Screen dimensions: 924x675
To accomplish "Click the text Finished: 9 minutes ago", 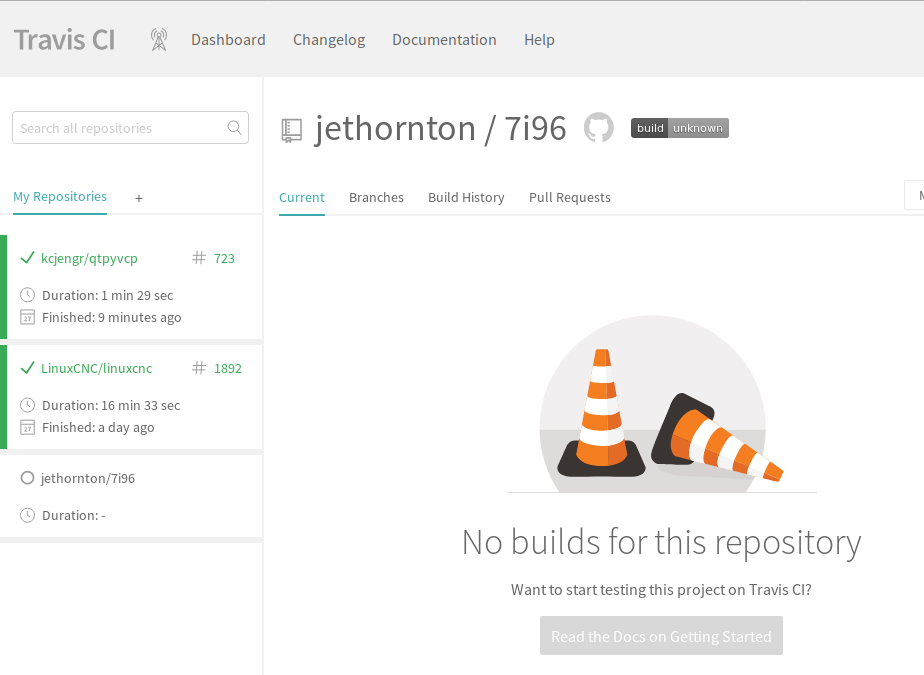I will click(x=111, y=317).
